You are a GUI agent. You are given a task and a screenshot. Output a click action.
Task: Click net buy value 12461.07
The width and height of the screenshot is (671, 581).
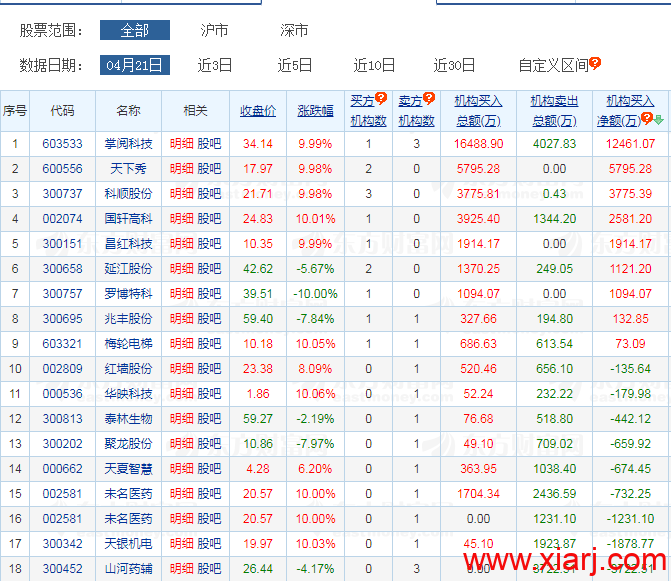630,144
